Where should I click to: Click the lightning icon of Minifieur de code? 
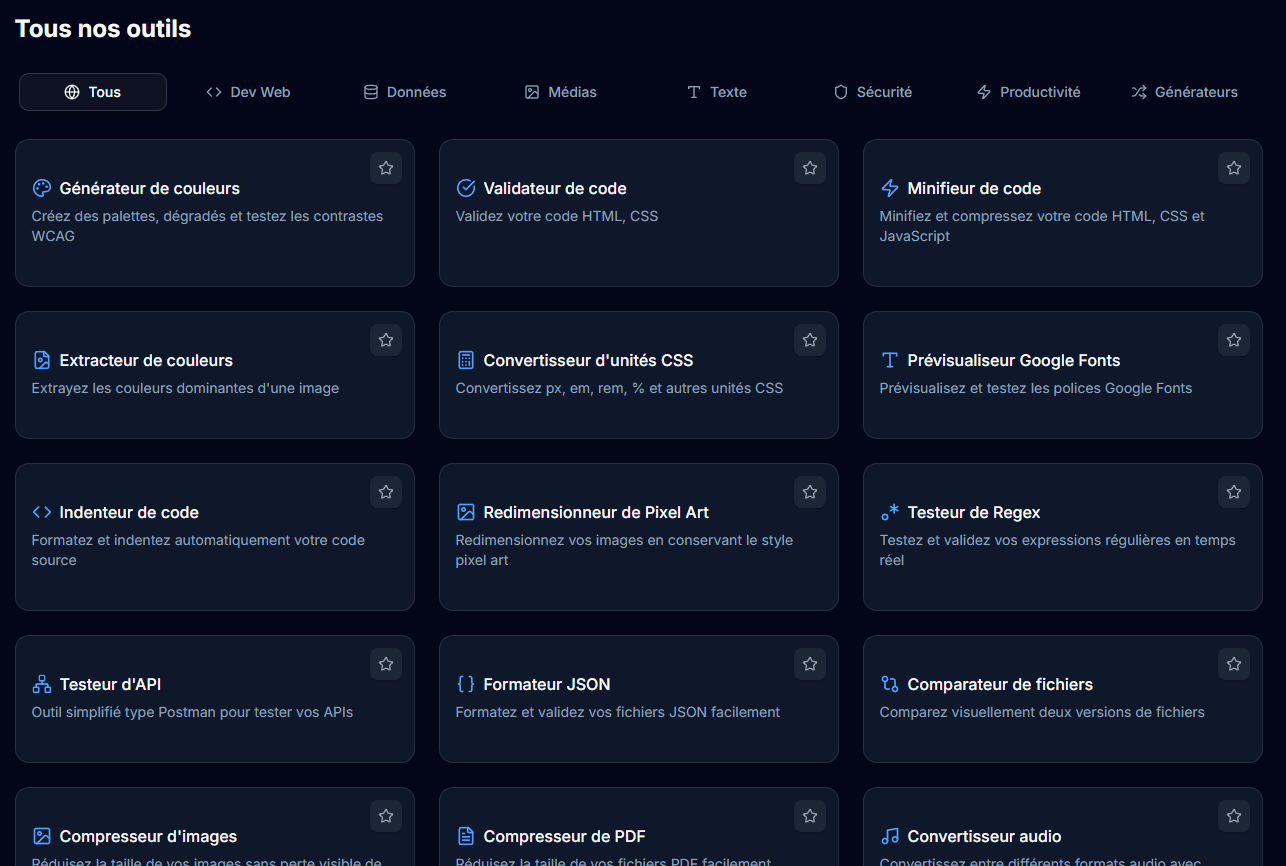click(890, 188)
